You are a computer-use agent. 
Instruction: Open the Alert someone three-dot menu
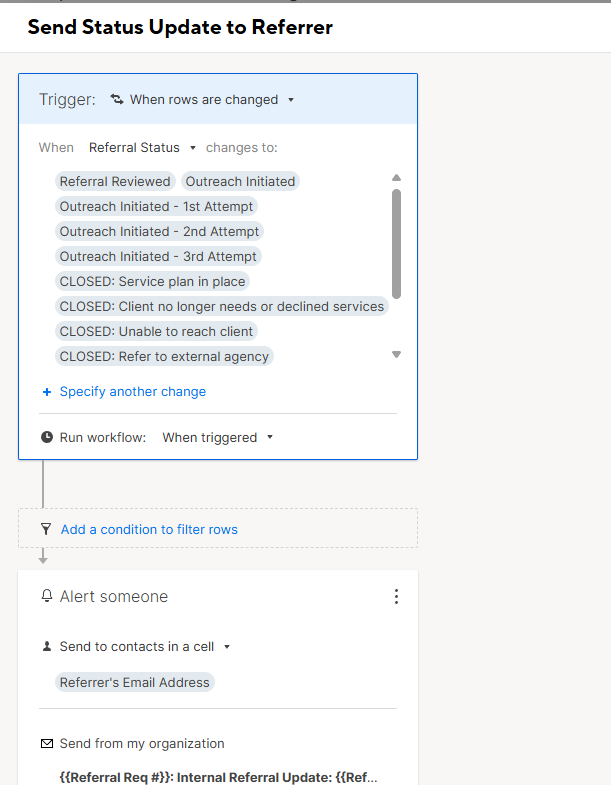coord(396,596)
